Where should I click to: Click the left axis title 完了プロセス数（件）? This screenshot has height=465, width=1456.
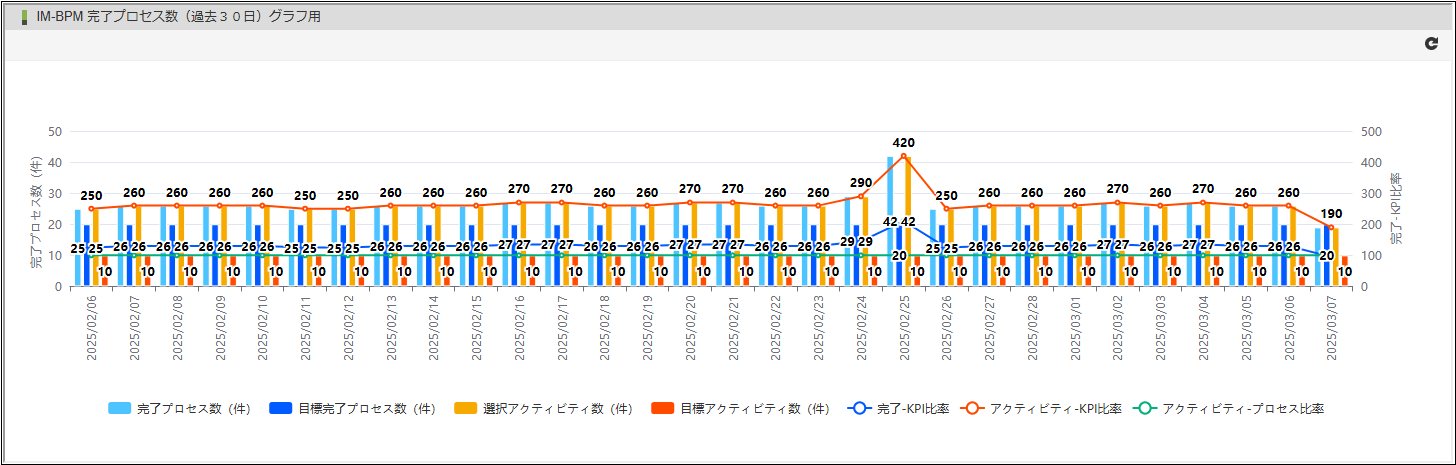(35, 210)
